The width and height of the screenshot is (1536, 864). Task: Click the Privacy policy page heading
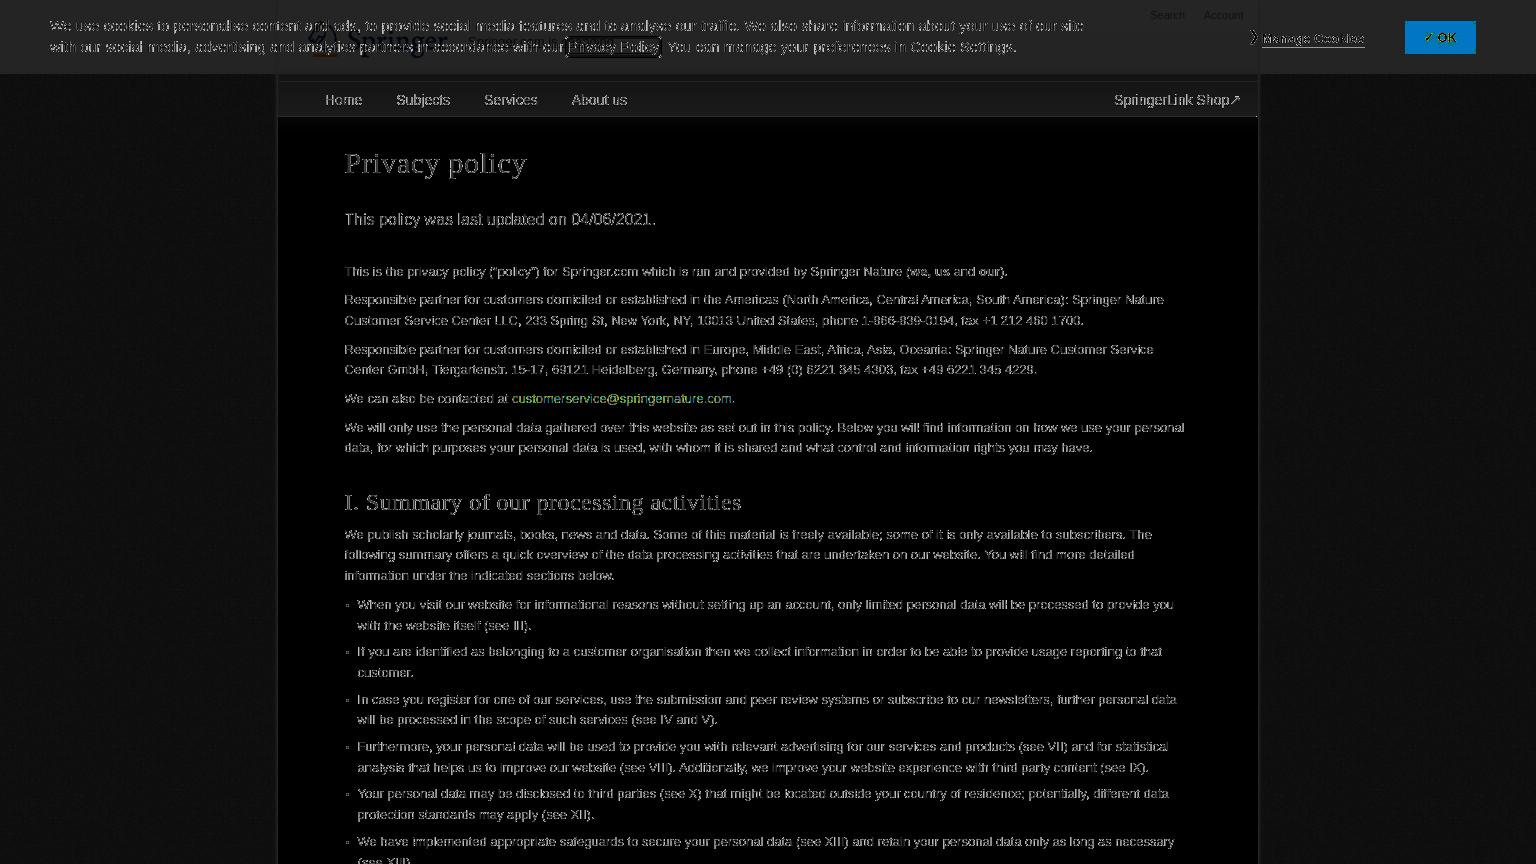click(x=435, y=164)
